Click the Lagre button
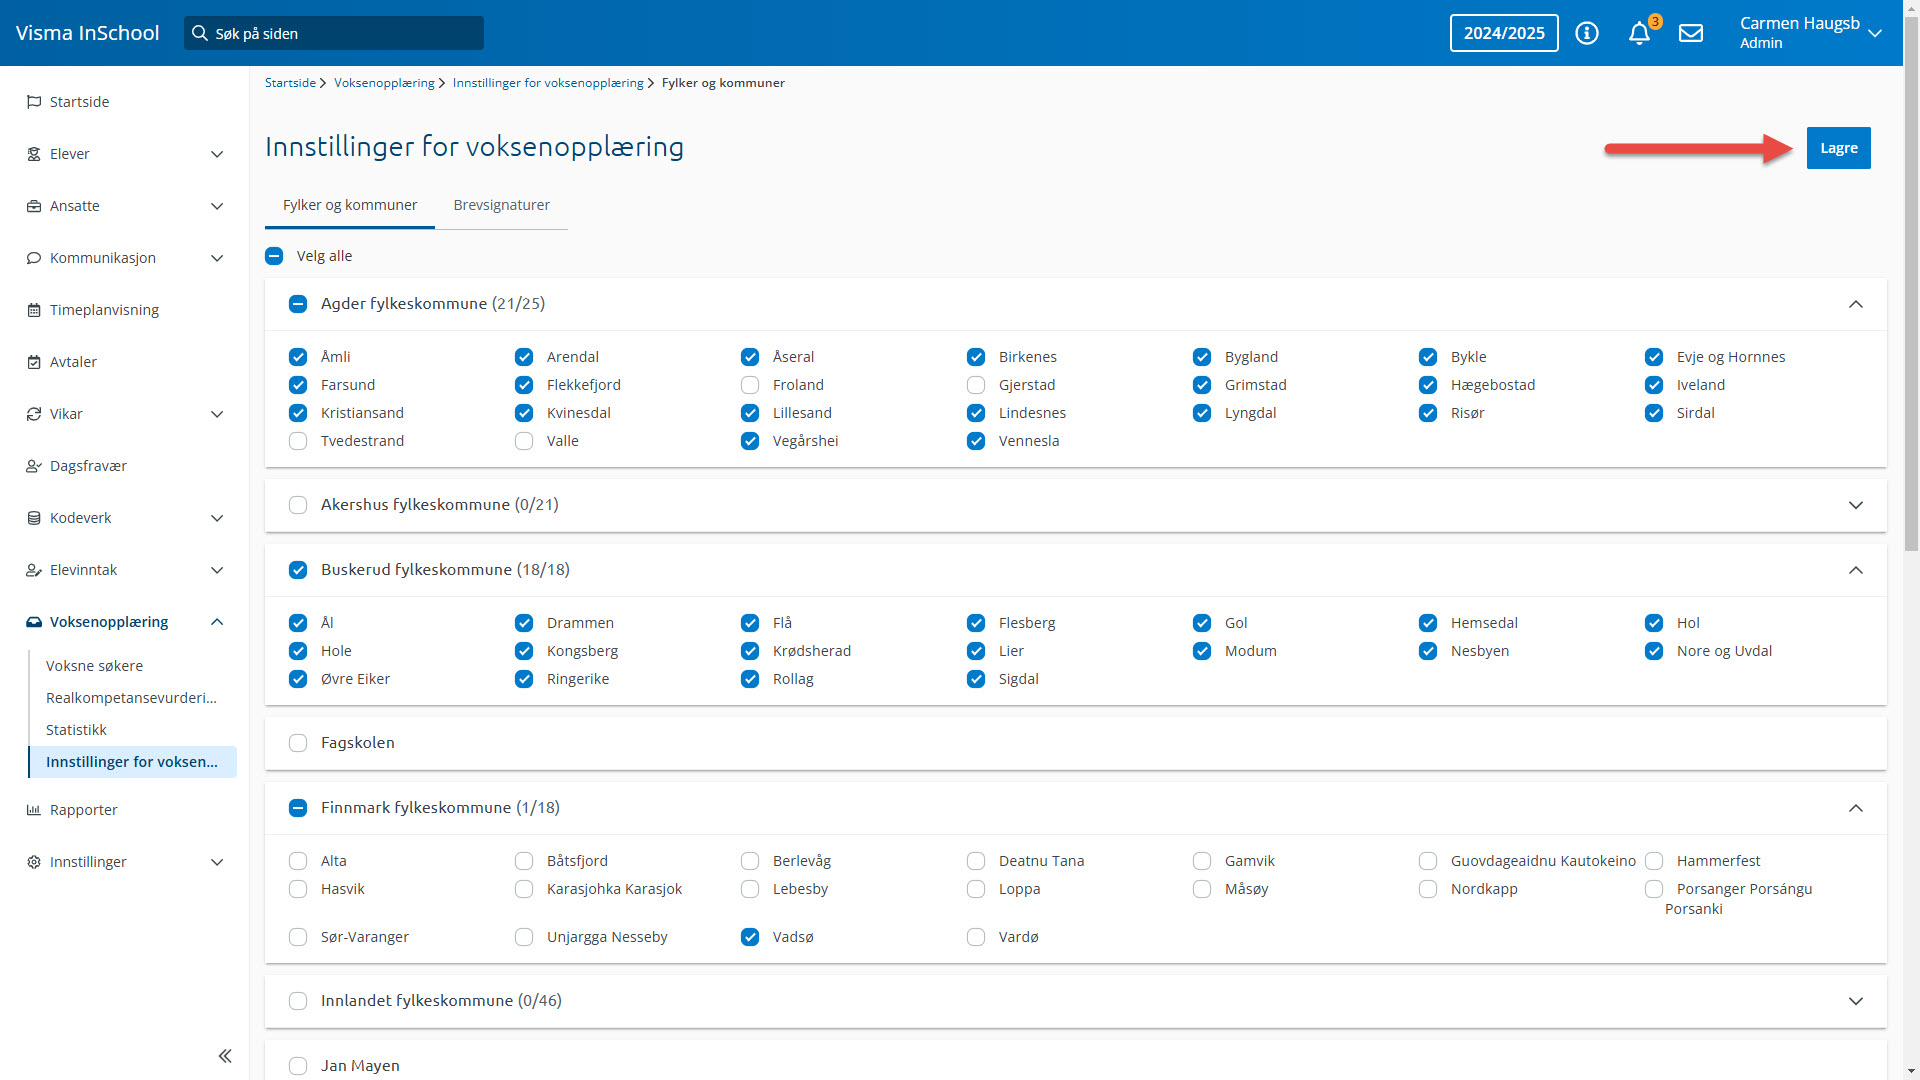 pos(1838,148)
